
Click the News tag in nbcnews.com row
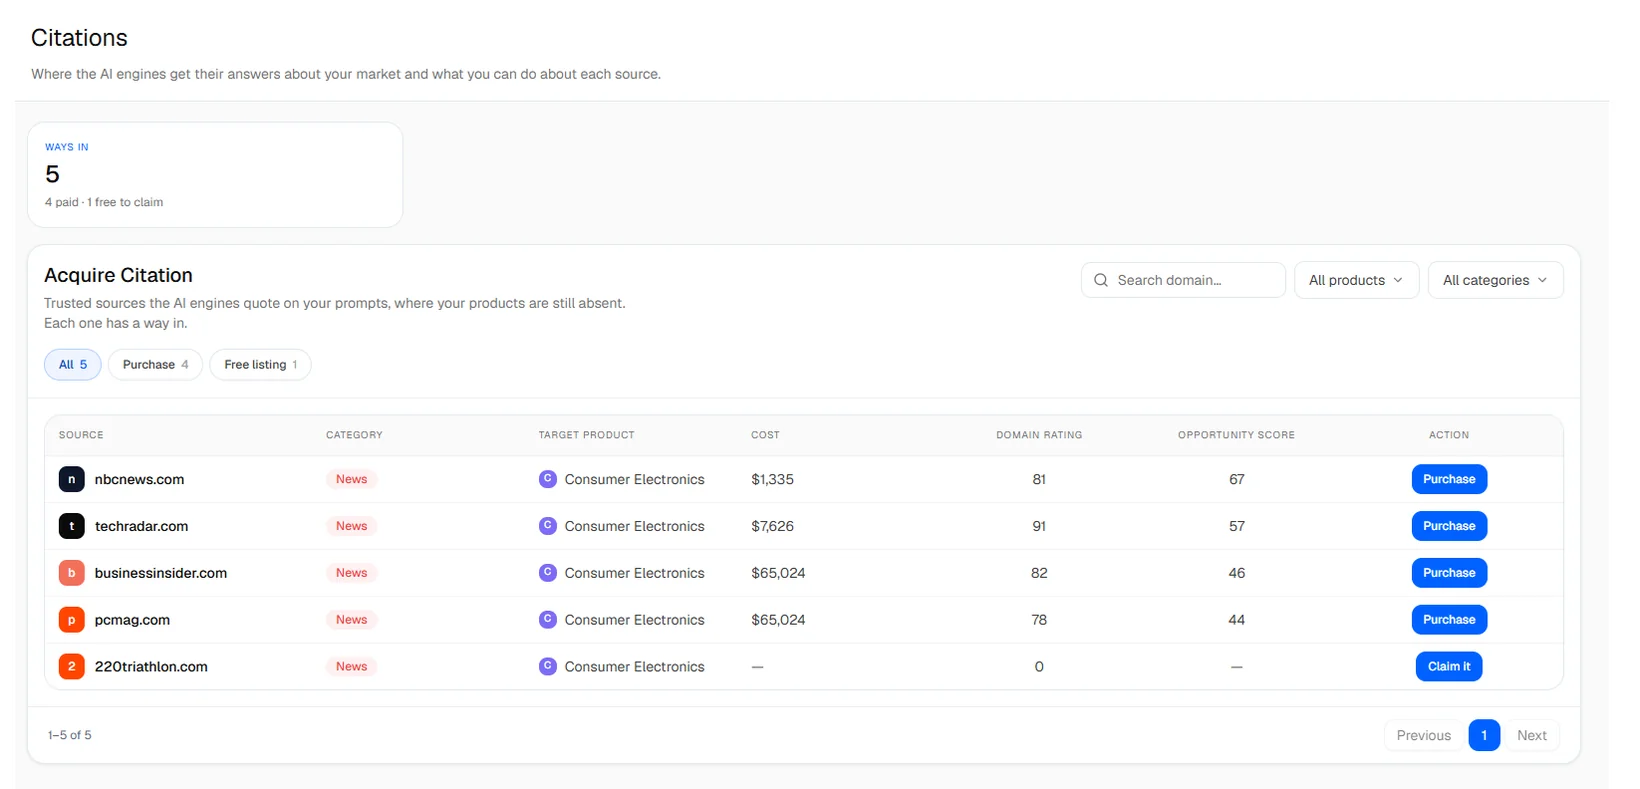pos(351,479)
